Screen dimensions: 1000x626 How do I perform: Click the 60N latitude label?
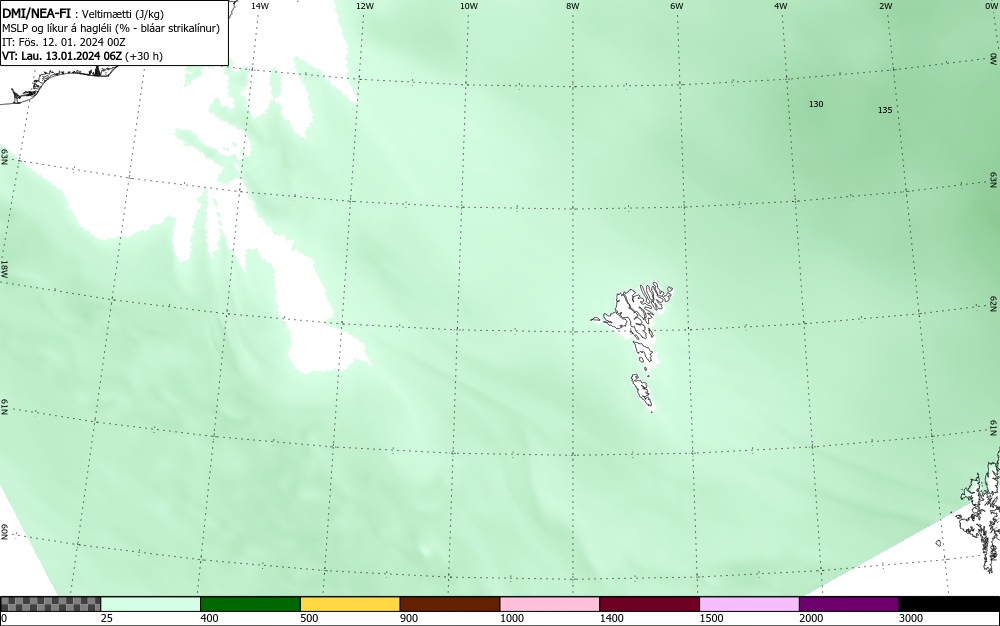tap(4, 533)
